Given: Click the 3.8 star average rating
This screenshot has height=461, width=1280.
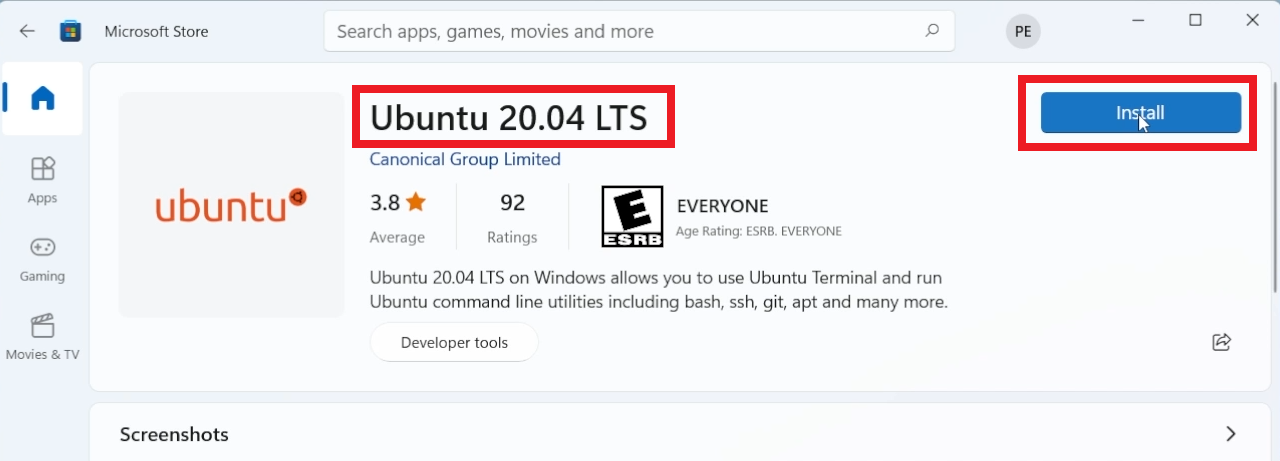Looking at the screenshot, I should pos(397,204).
